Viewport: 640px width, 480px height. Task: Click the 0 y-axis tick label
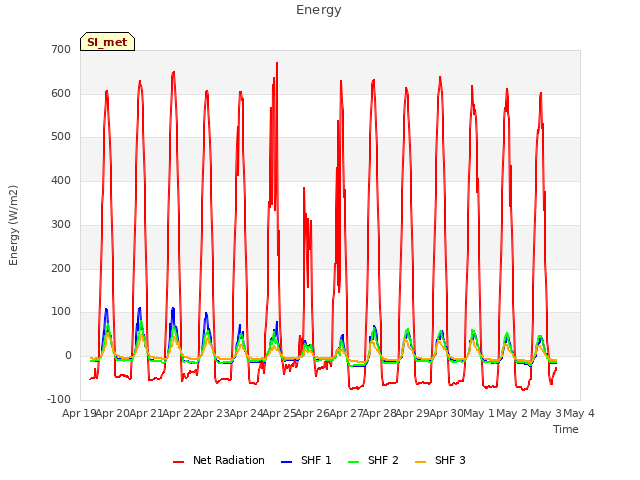[68, 356]
